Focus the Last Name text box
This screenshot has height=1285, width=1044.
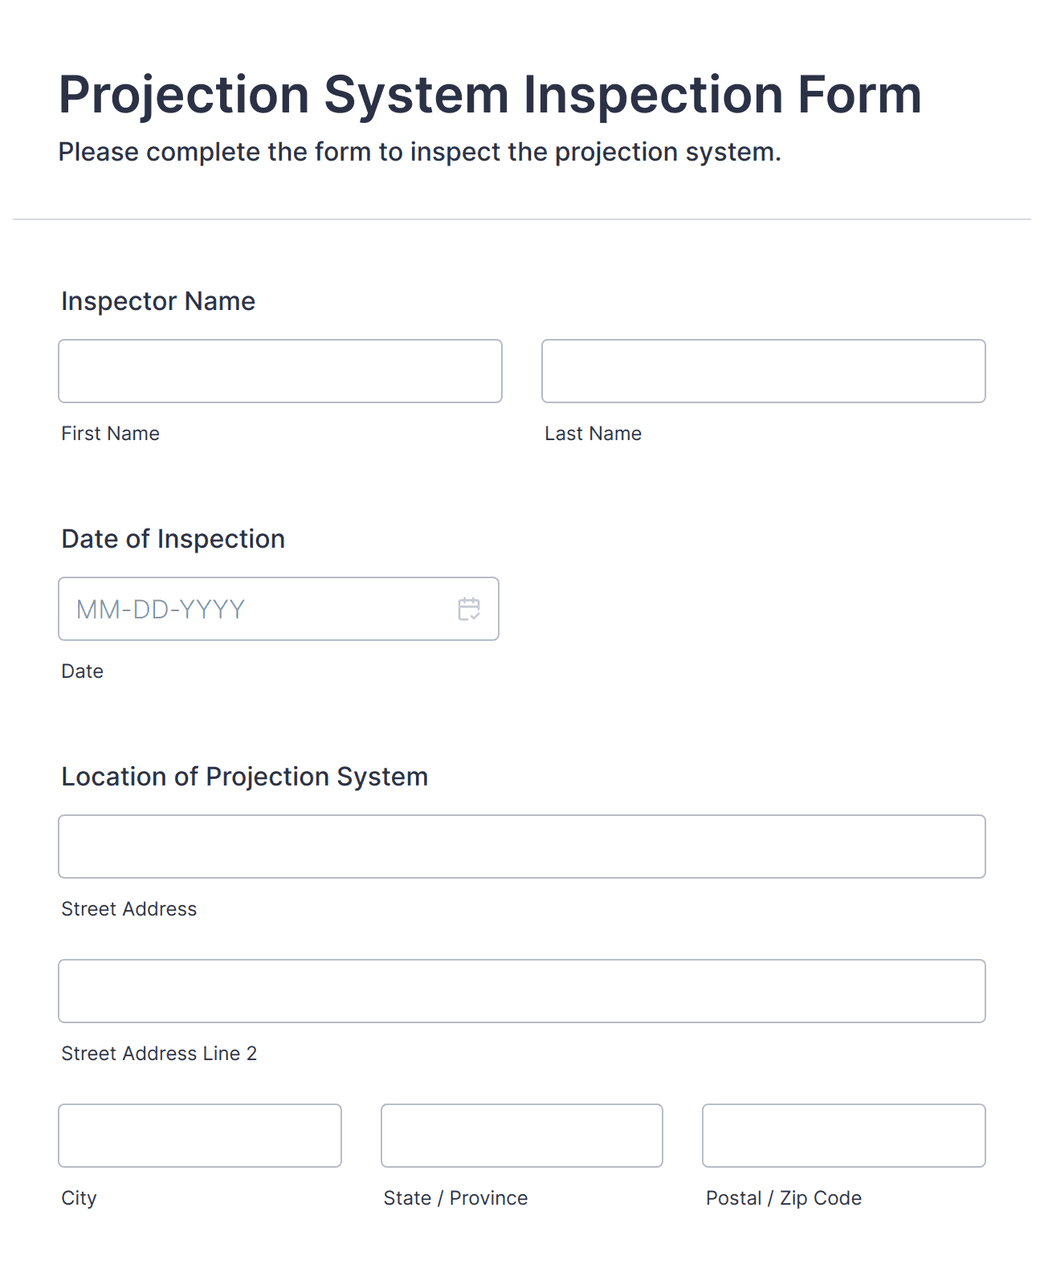pyautogui.click(x=763, y=371)
